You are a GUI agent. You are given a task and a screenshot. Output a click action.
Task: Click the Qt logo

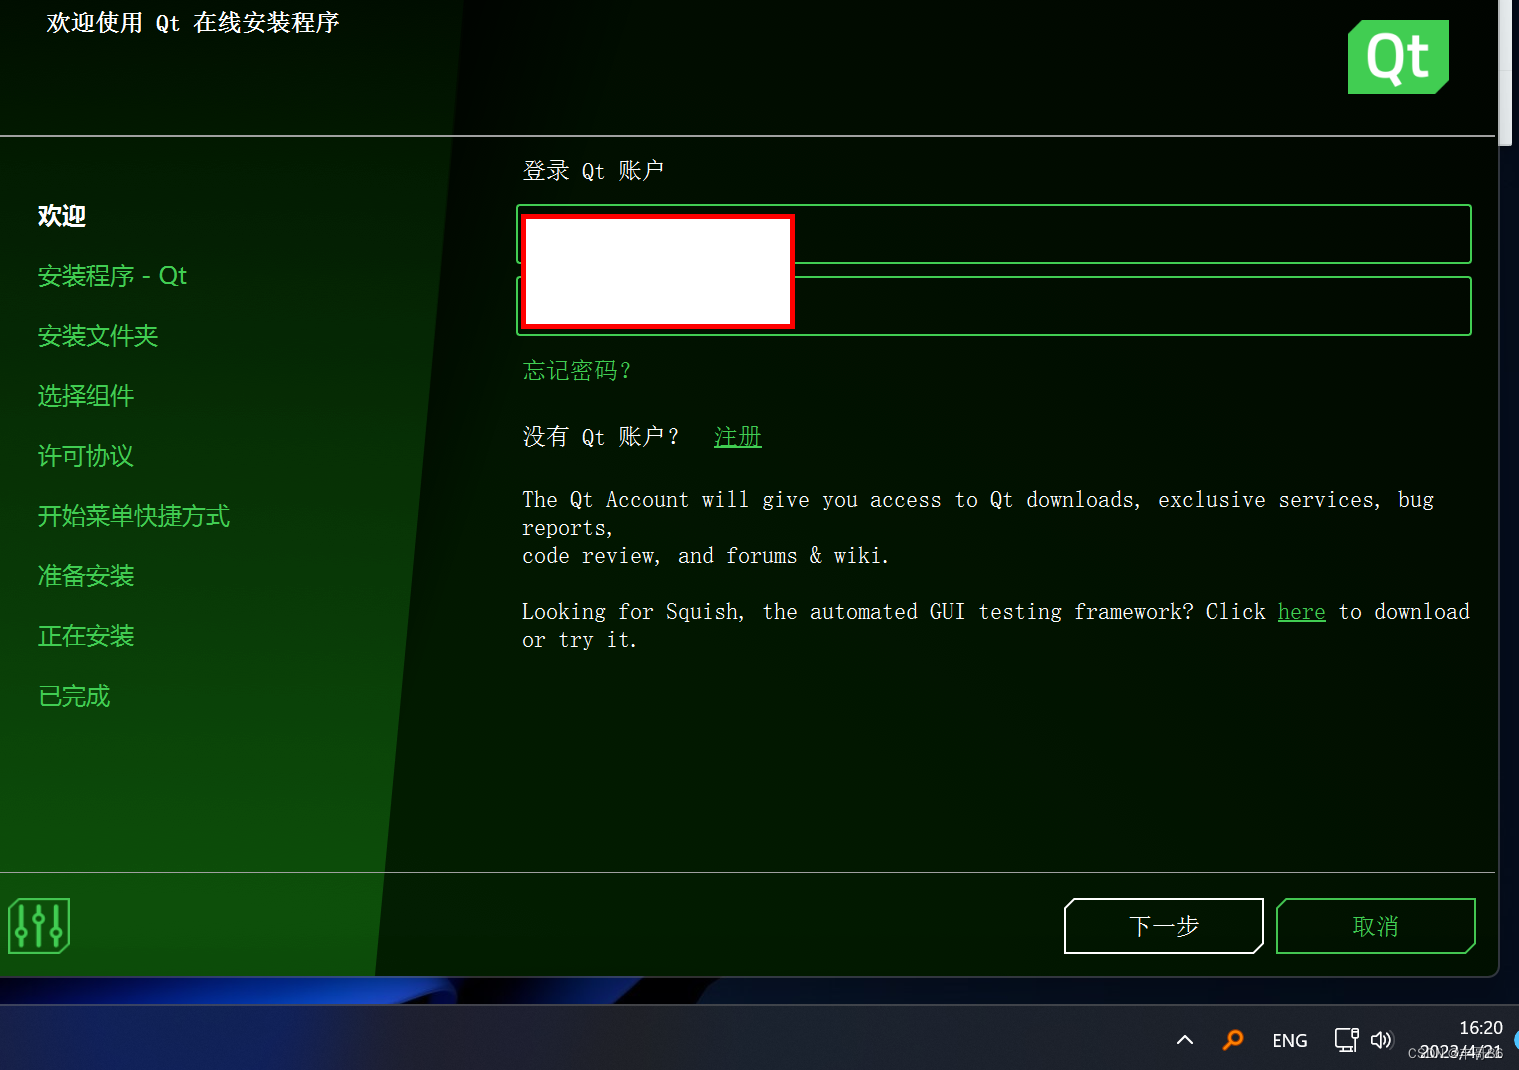tap(1398, 57)
